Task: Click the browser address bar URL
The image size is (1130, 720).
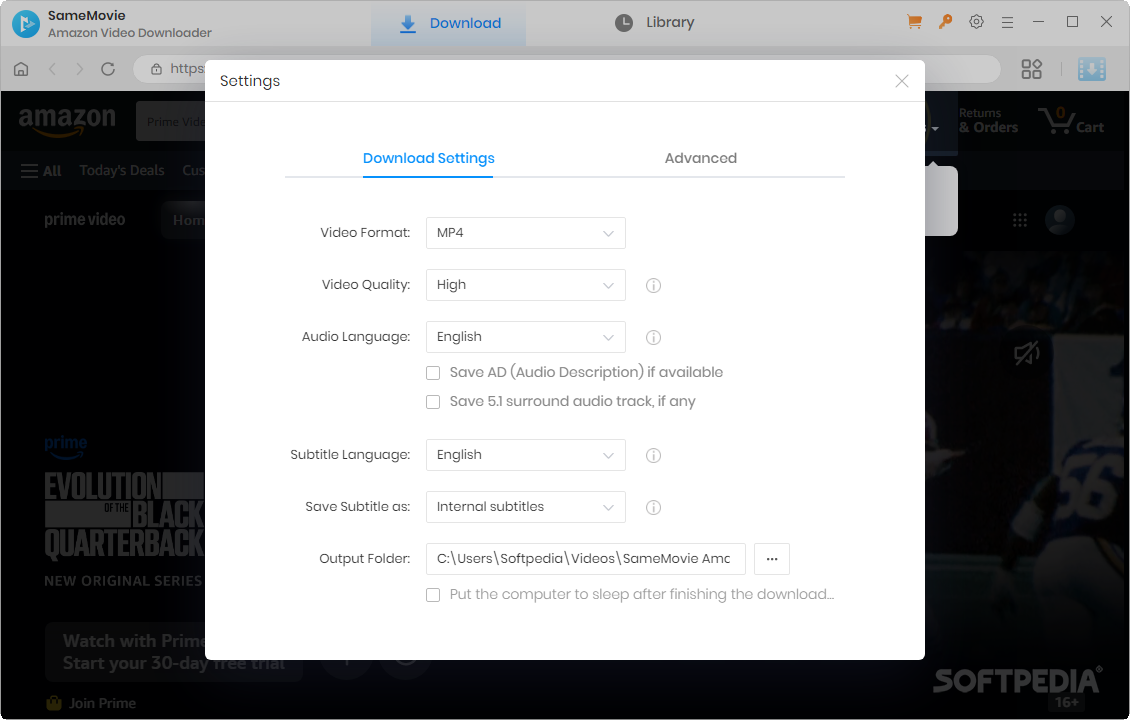Action: (187, 69)
